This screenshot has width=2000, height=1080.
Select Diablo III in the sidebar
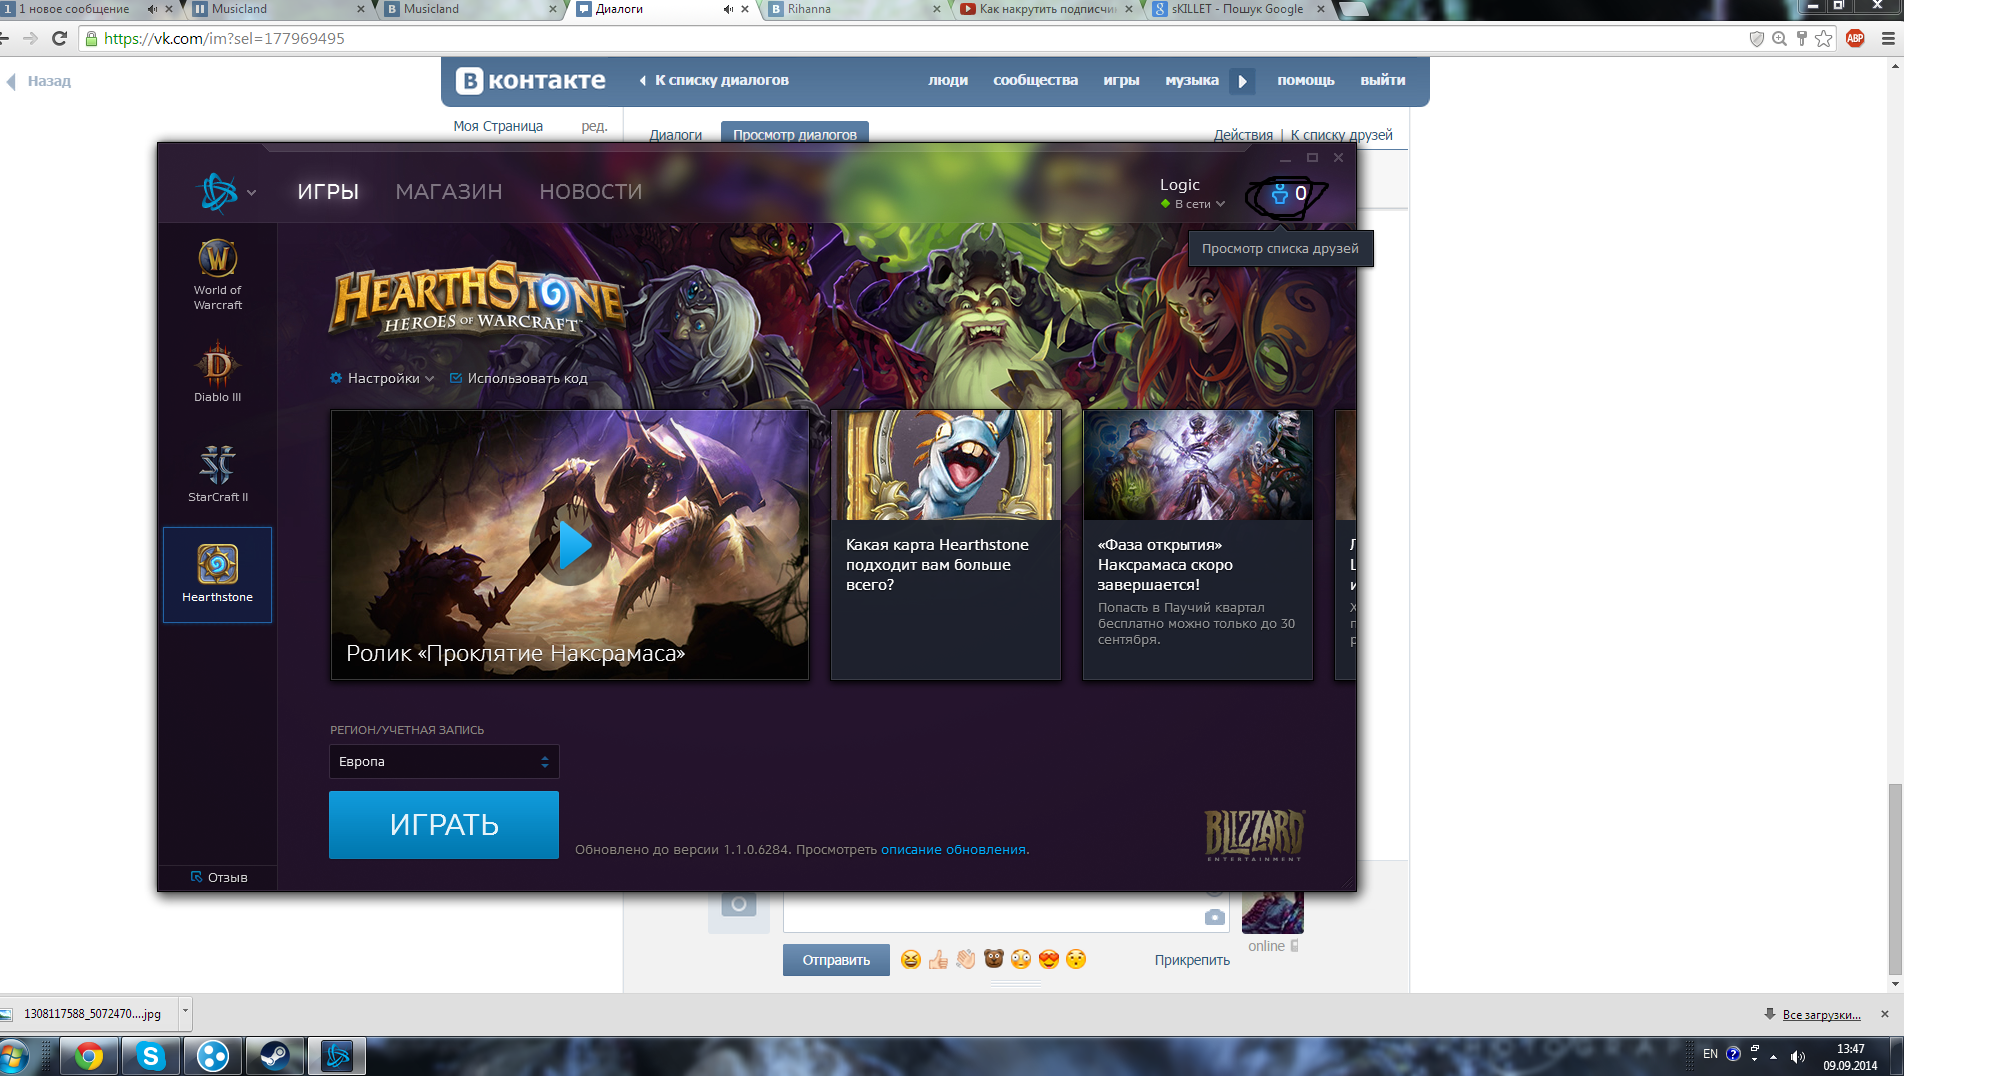[x=217, y=372]
